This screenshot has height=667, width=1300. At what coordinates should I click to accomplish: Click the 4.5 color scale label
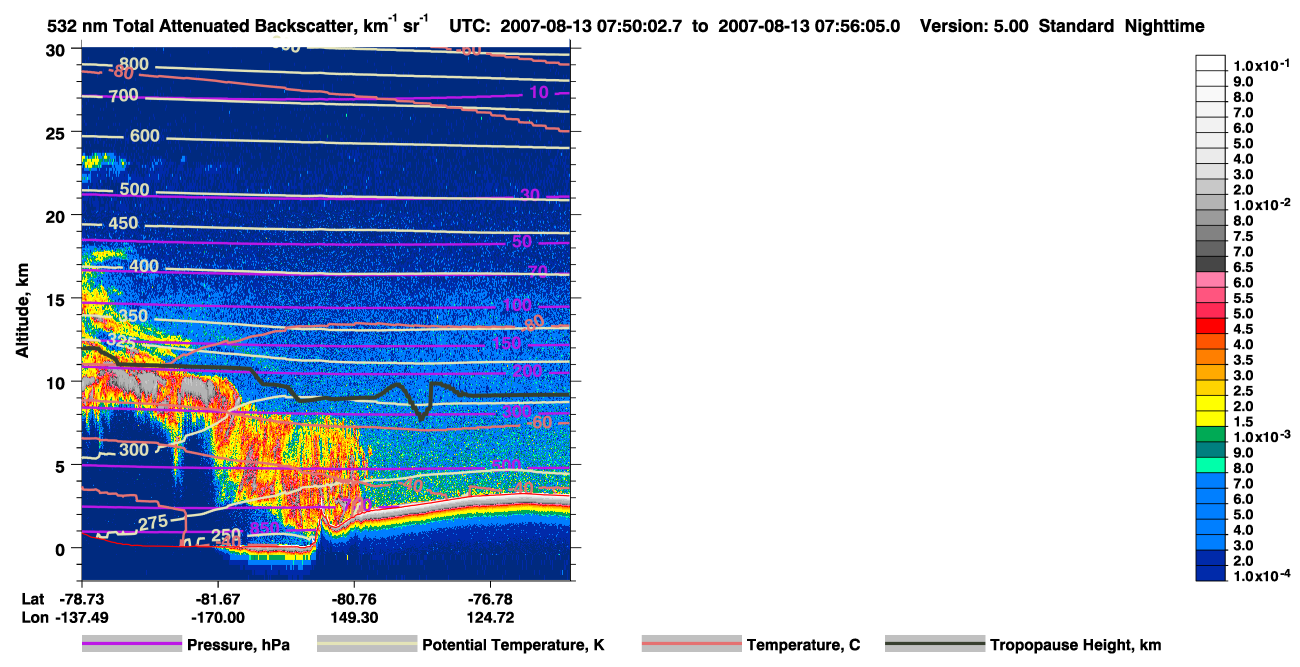point(1244,328)
